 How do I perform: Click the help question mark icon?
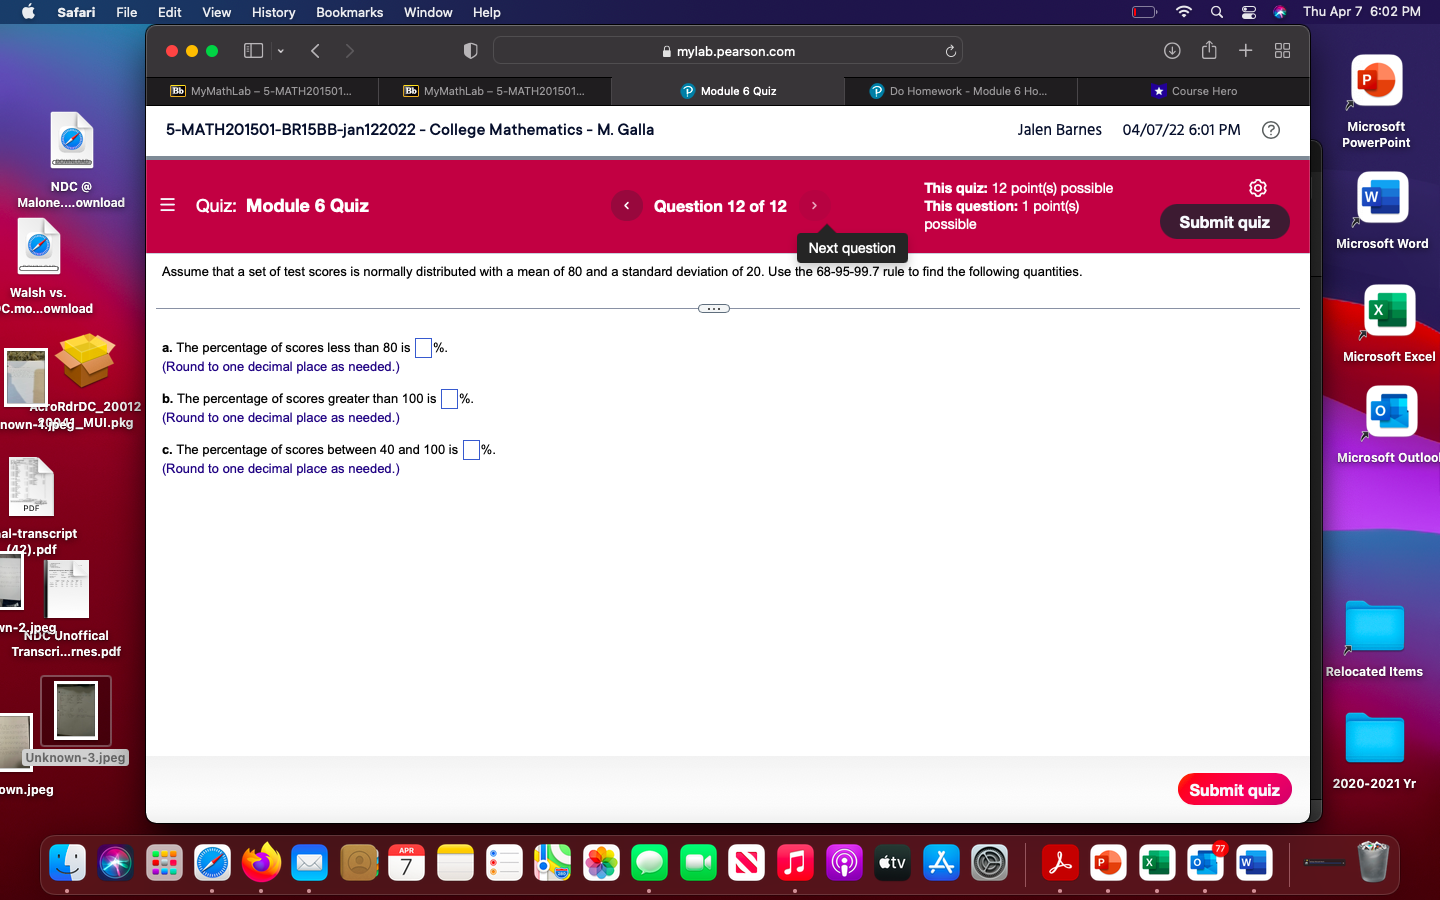(1271, 130)
